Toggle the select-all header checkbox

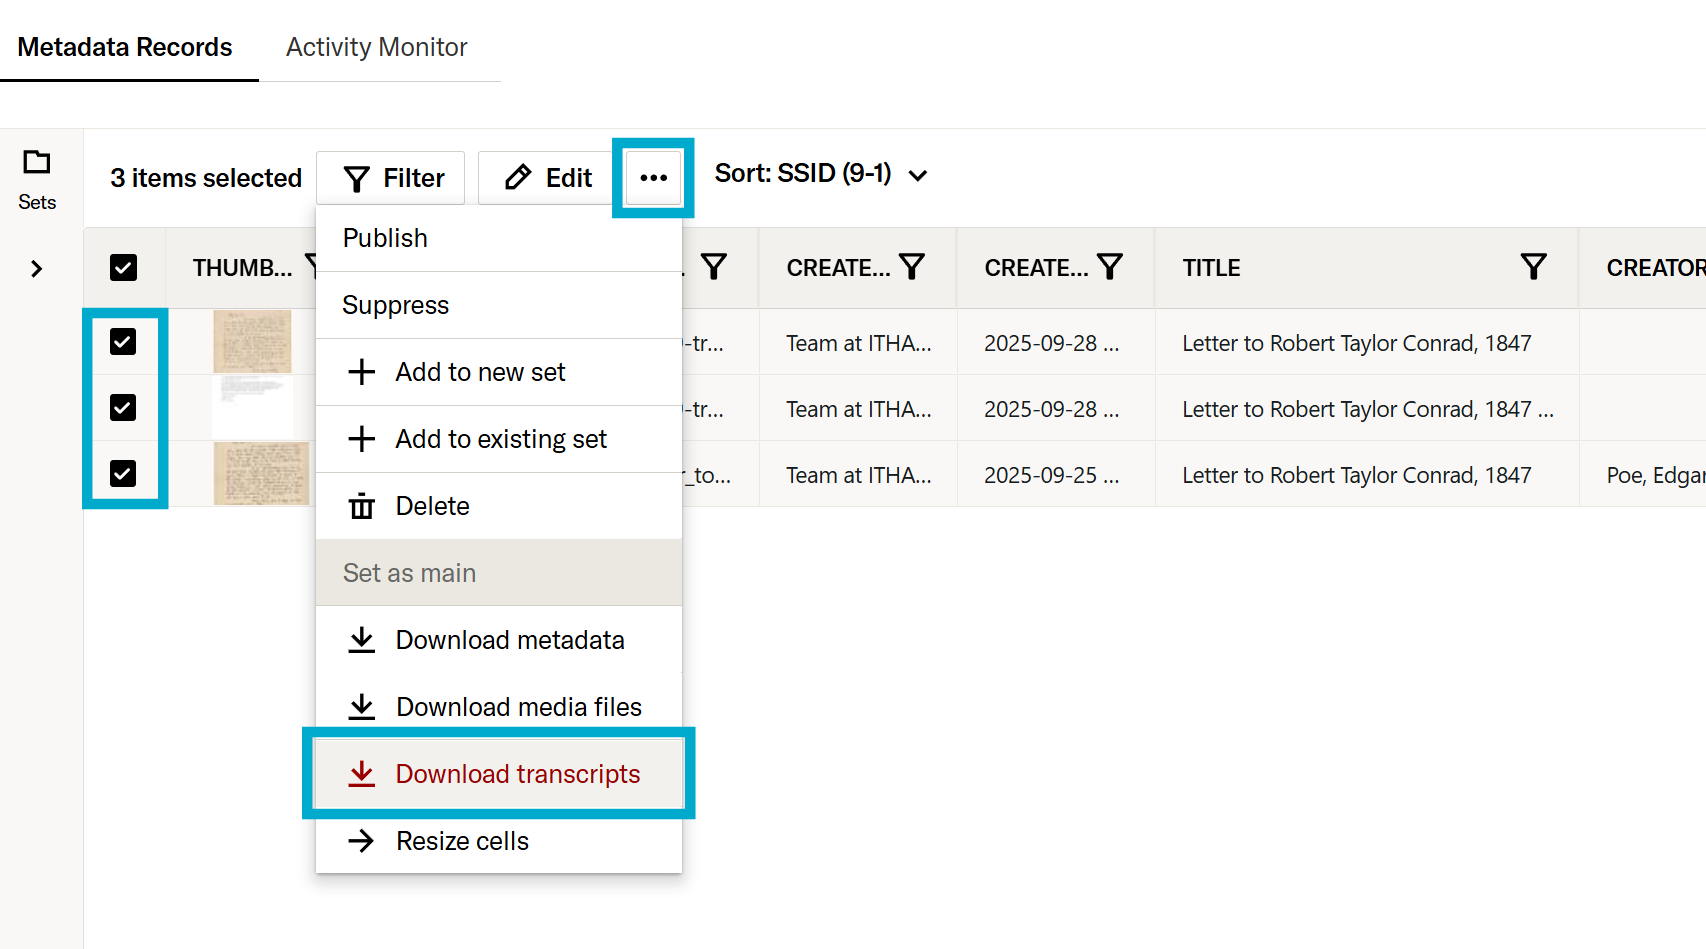coord(123,268)
